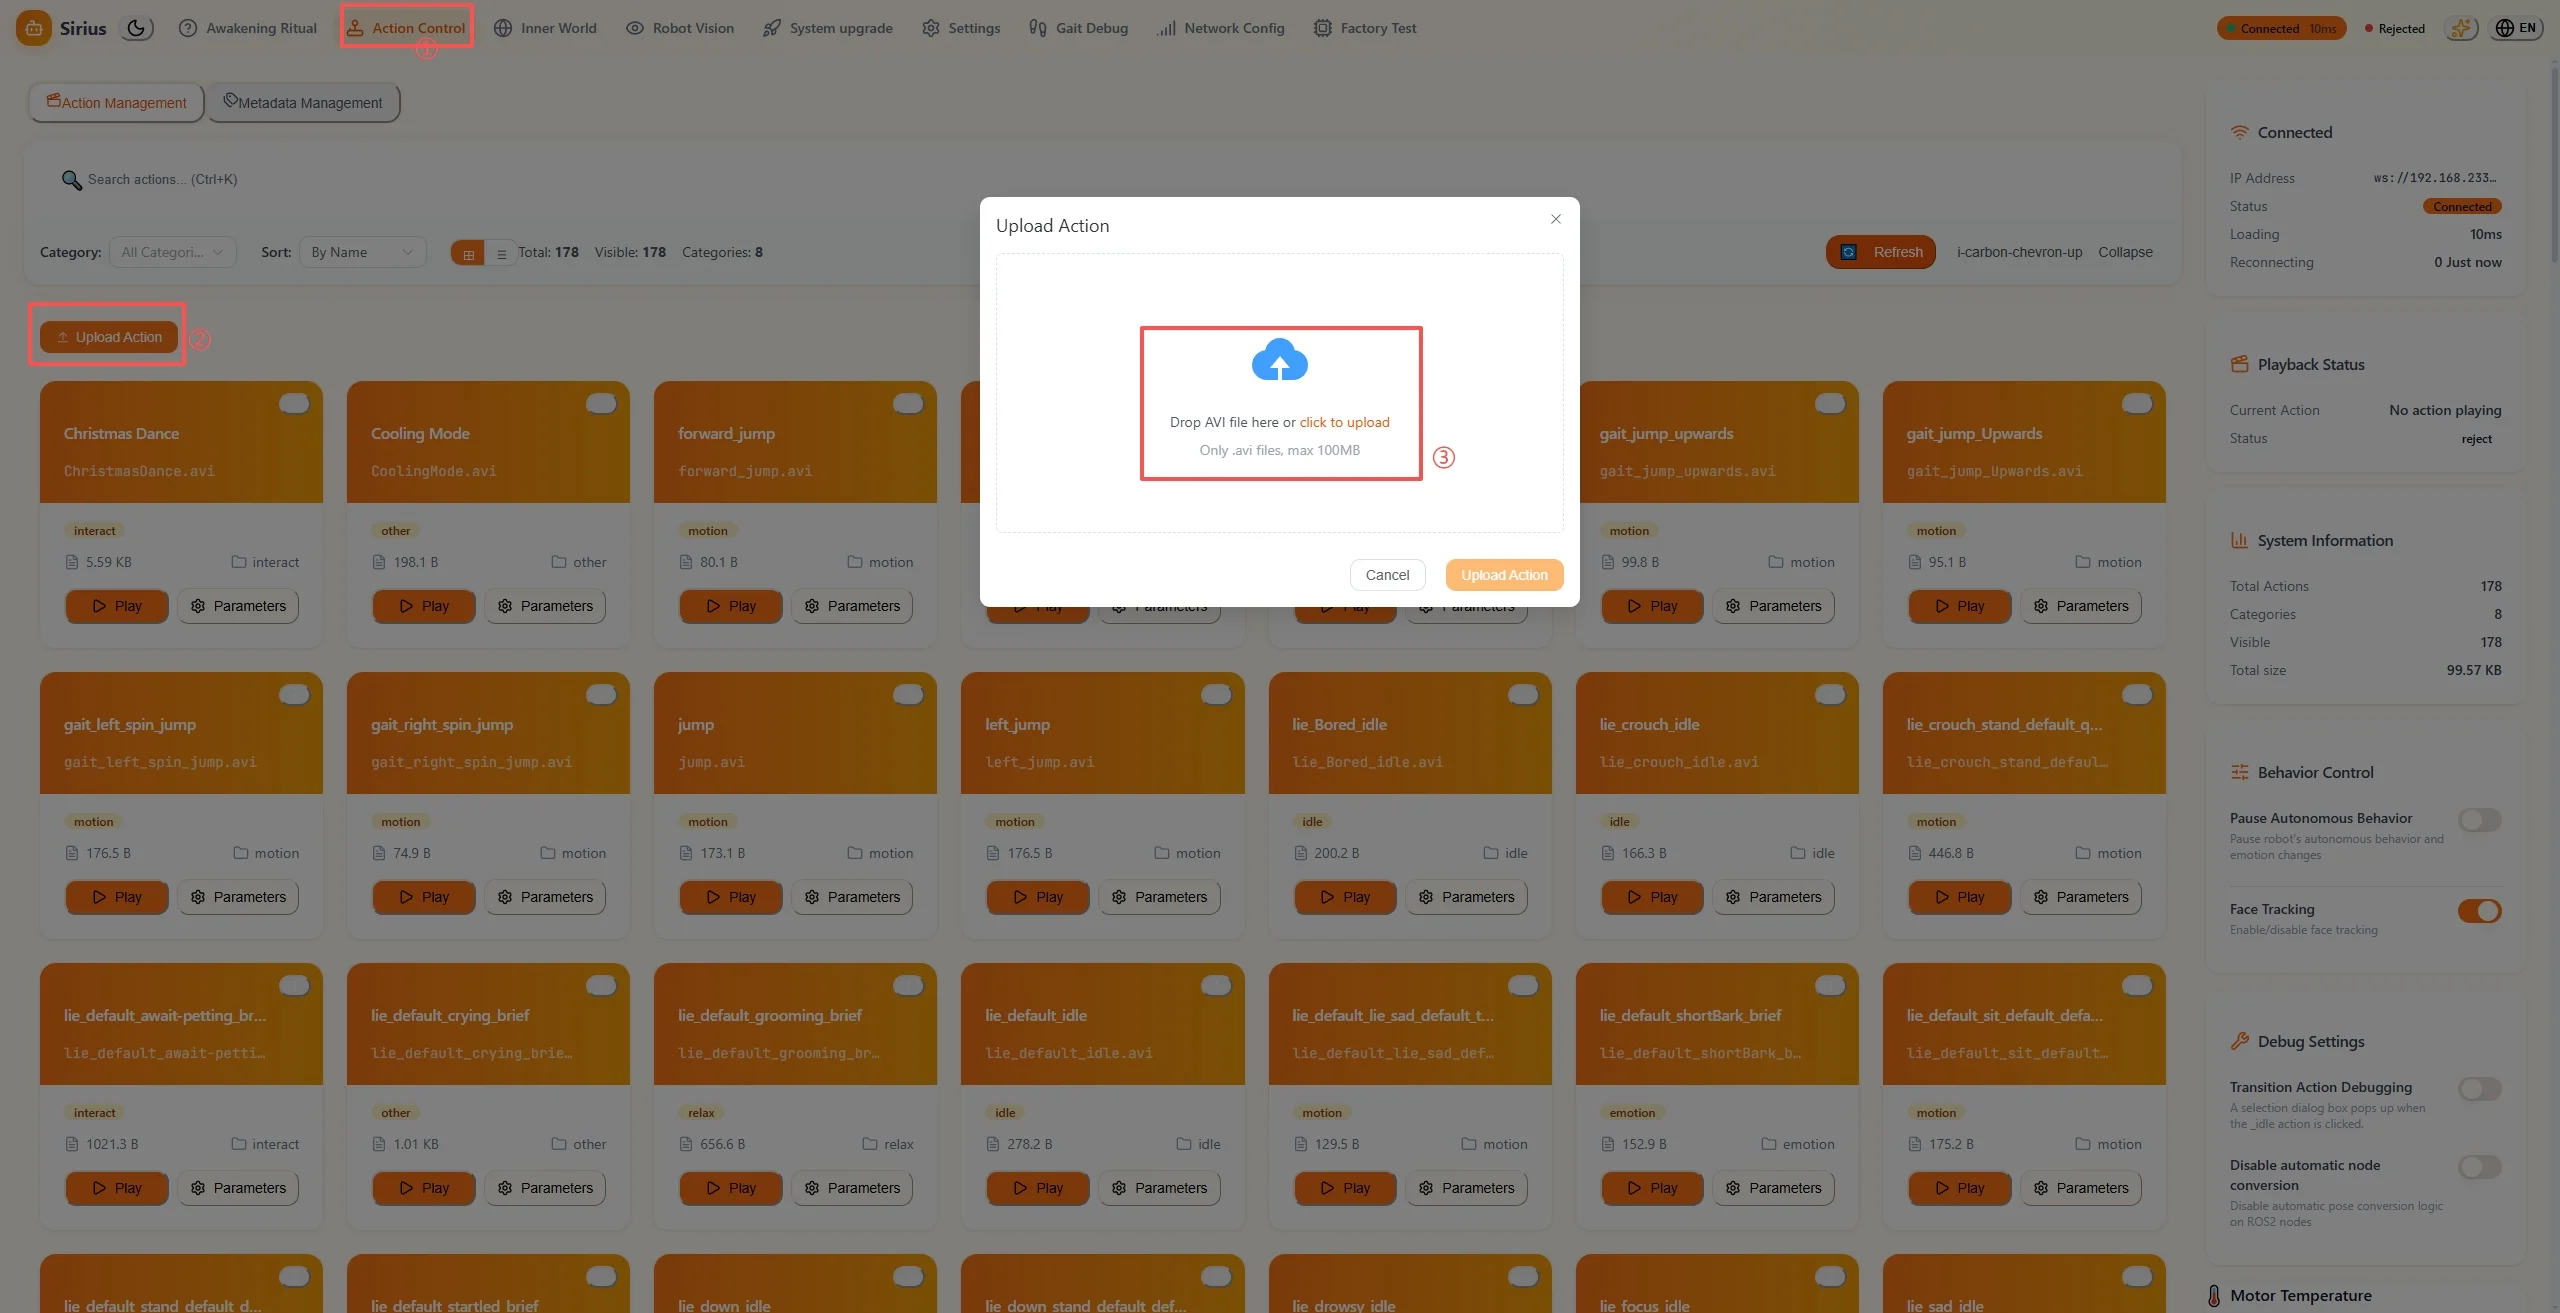
Task: Open the Awakening Ritual page
Action: (248, 28)
